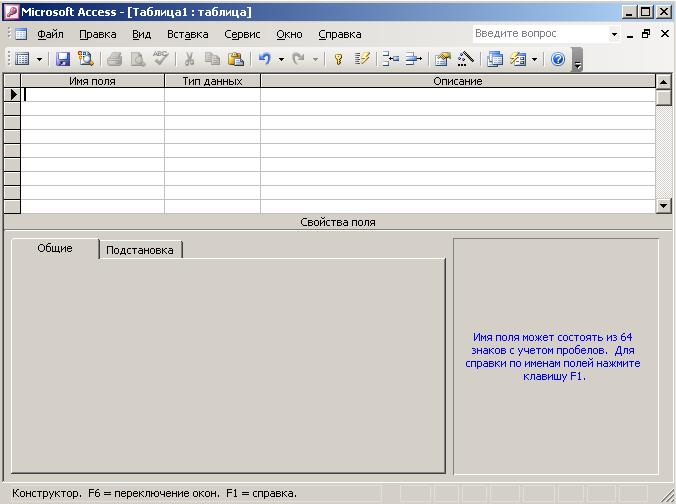Open the Файл menu

click(50, 34)
